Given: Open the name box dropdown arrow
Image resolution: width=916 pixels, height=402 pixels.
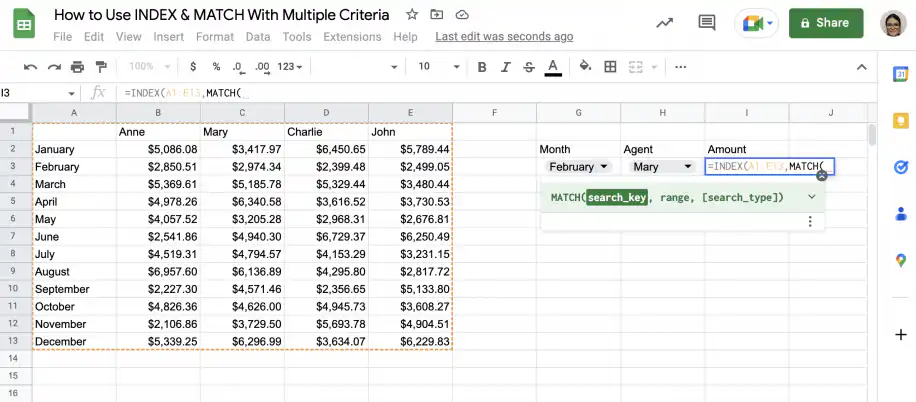Looking at the screenshot, I should (x=71, y=93).
